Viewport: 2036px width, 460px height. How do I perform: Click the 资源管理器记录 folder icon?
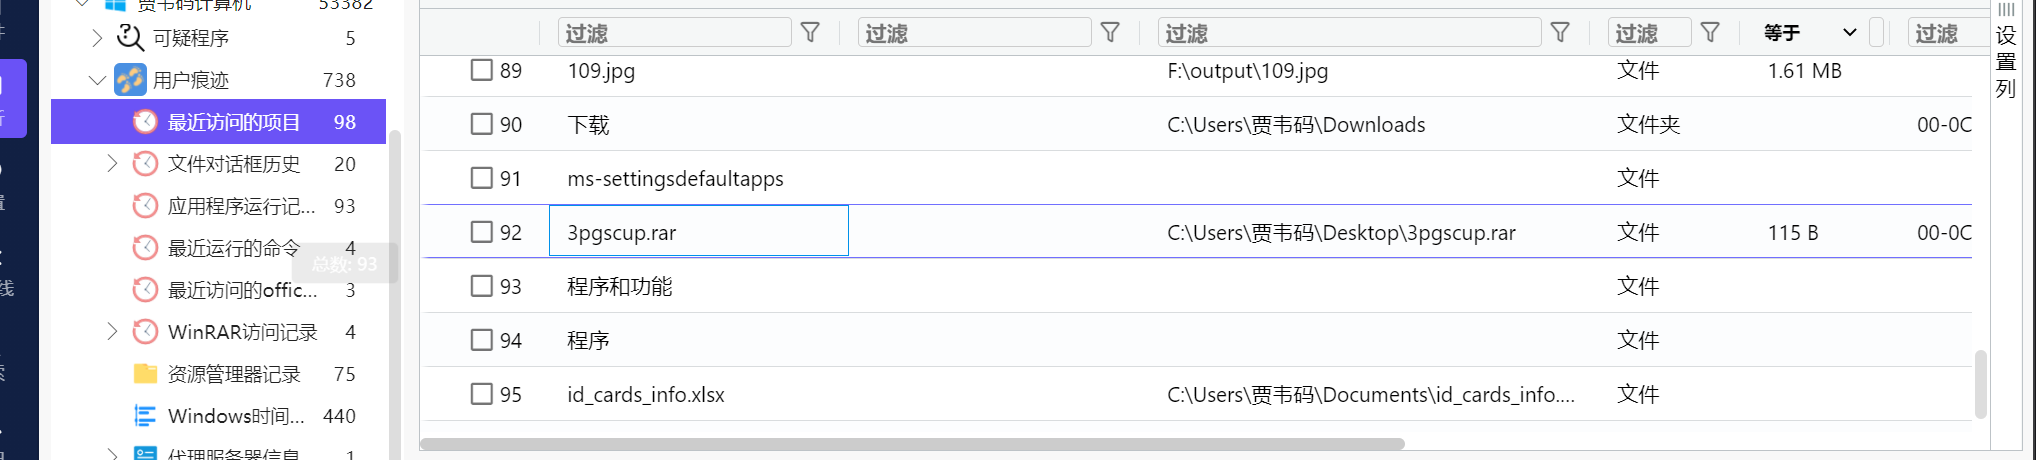tap(145, 374)
